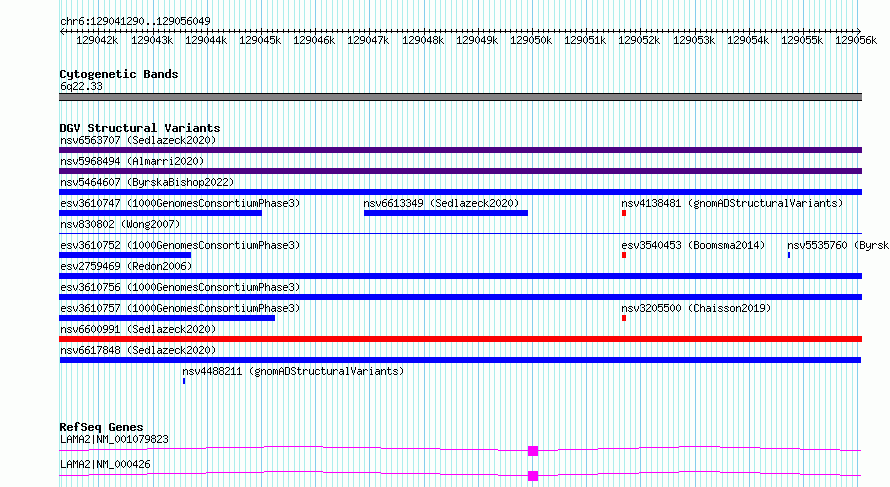The width and height of the screenshot is (890, 487).
Task: Click the RefSeq Genes track heading
Action: (x=101, y=427)
